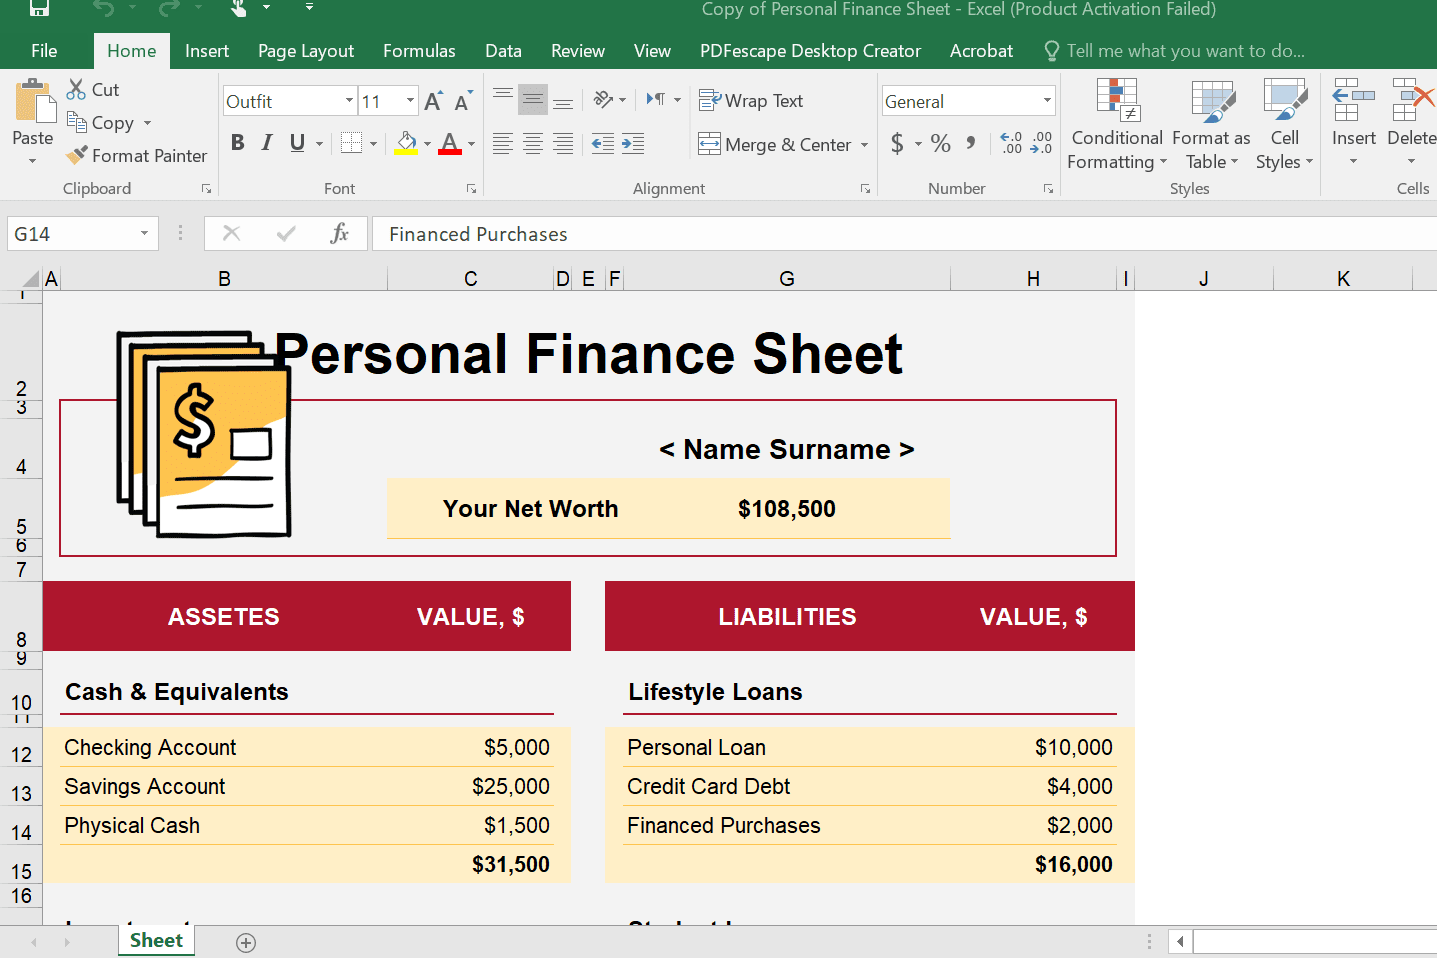Open the Review tab
This screenshot has width=1437, height=958.
click(578, 51)
